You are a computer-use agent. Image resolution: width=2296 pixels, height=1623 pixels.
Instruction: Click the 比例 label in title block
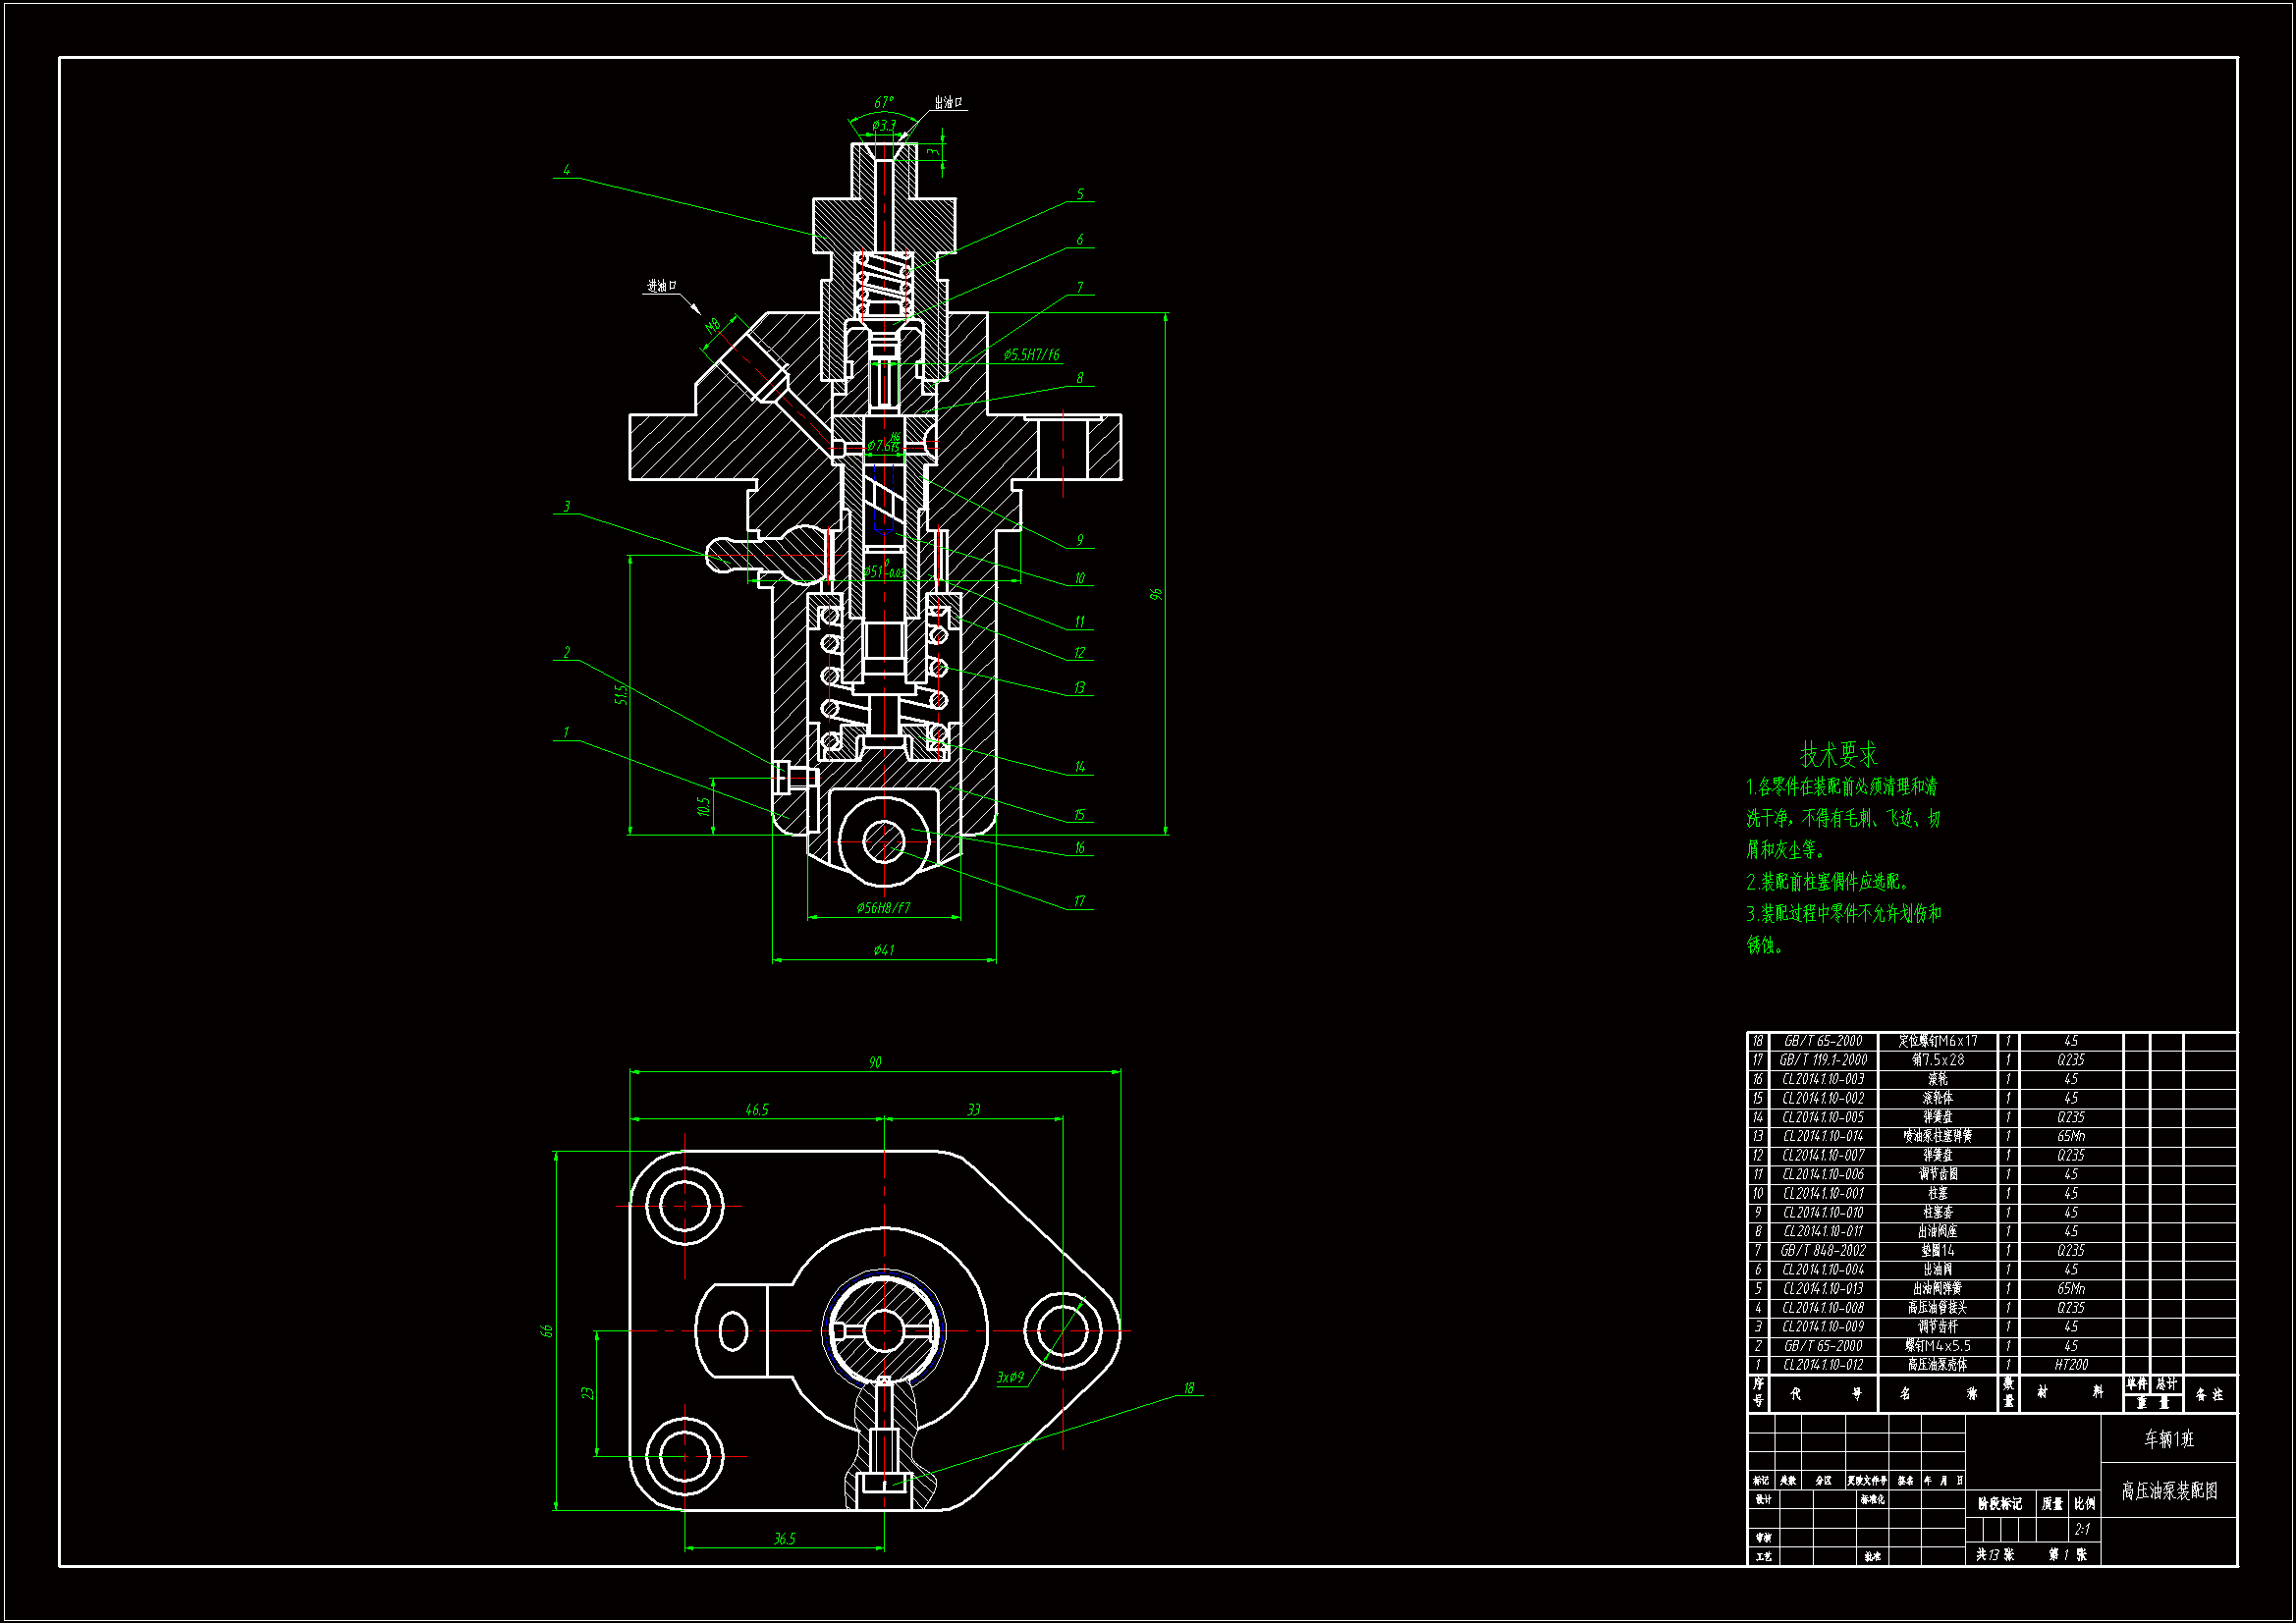coord(2084,1504)
